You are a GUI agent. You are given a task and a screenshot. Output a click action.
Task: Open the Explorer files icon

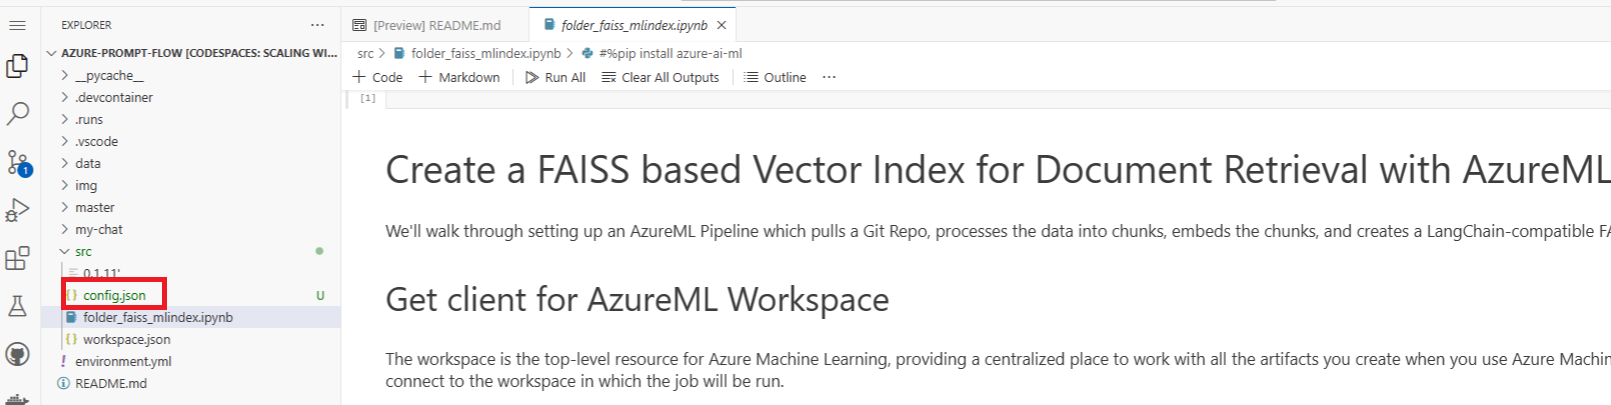tap(18, 66)
